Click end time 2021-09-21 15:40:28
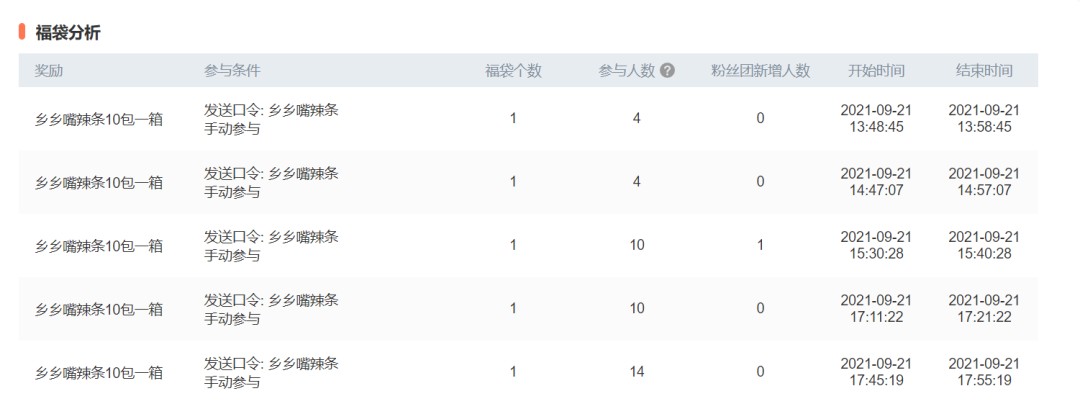This screenshot has height=409, width=1080. tap(984, 245)
